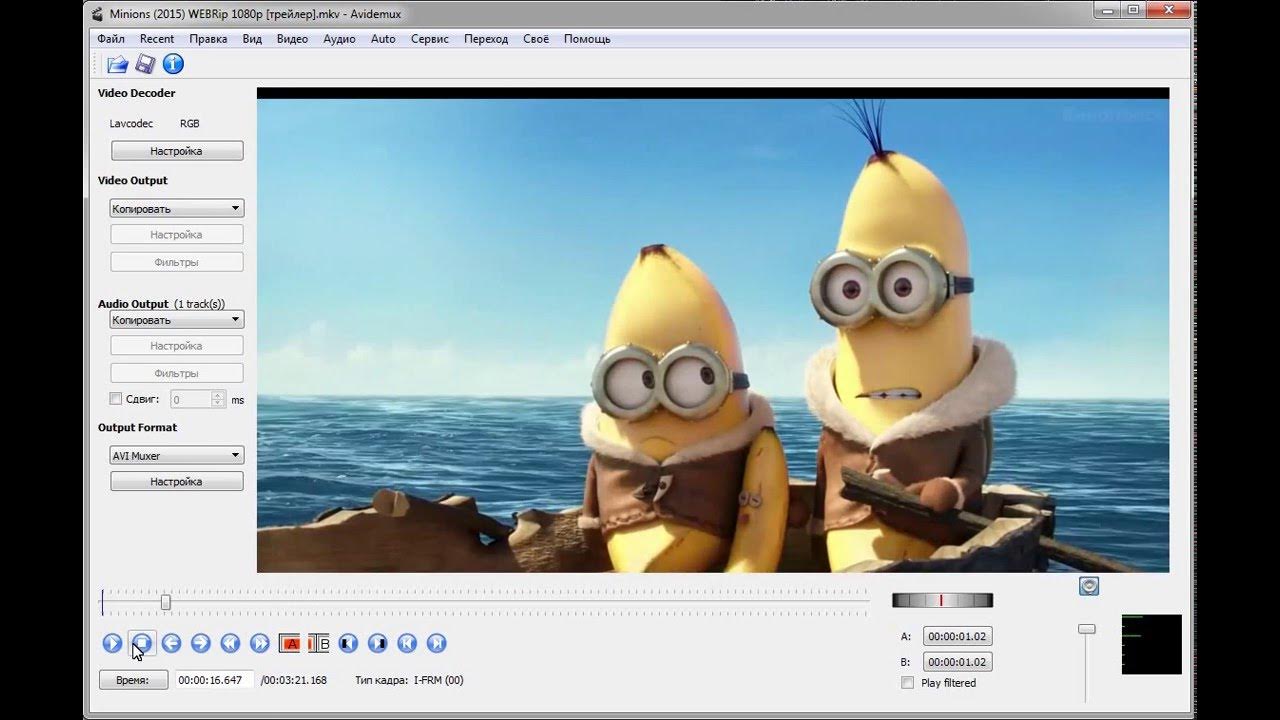Click the marker A time button
Viewport: 1280px width, 720px height.
[957, 636]
